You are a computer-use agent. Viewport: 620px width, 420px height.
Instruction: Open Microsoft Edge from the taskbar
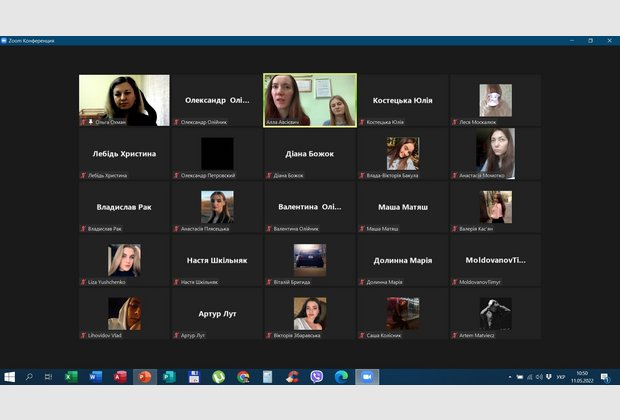341,377
